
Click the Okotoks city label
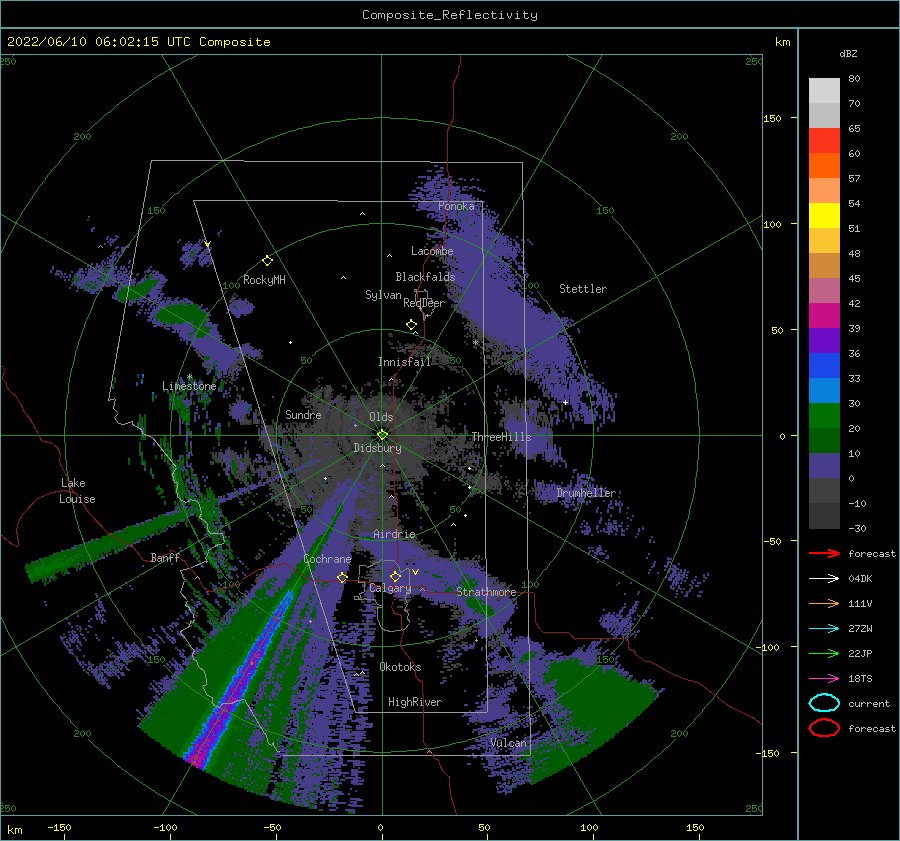click(x=400, y=667)
